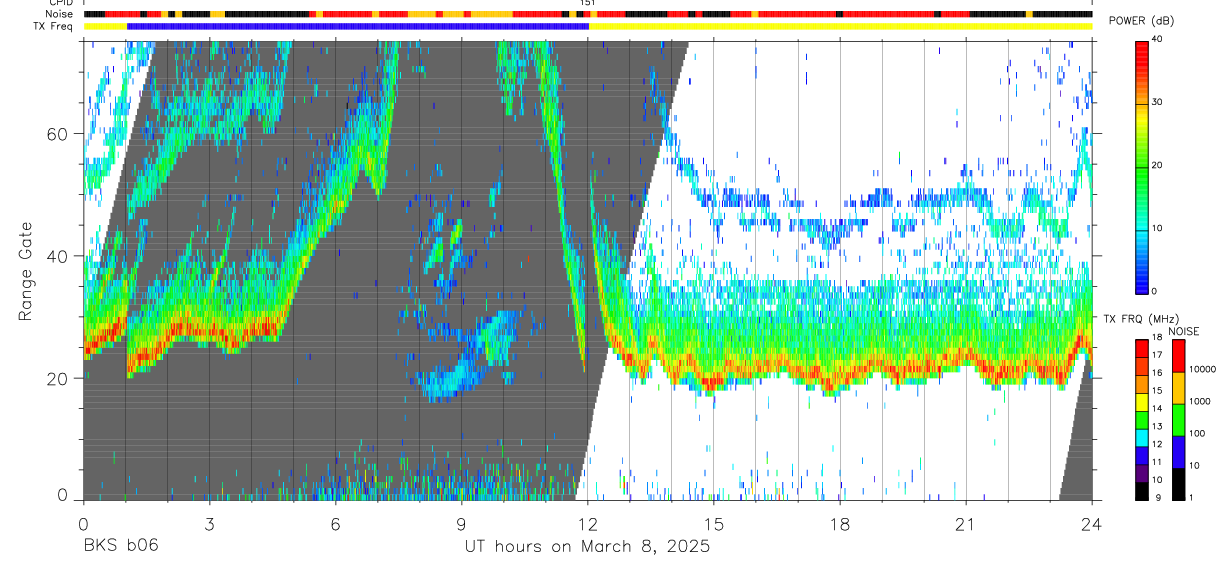The width and height of the screenshot is (1228, 567).
Task: Click the 9 hour tick label on x-axis
Action: (461, 525)
